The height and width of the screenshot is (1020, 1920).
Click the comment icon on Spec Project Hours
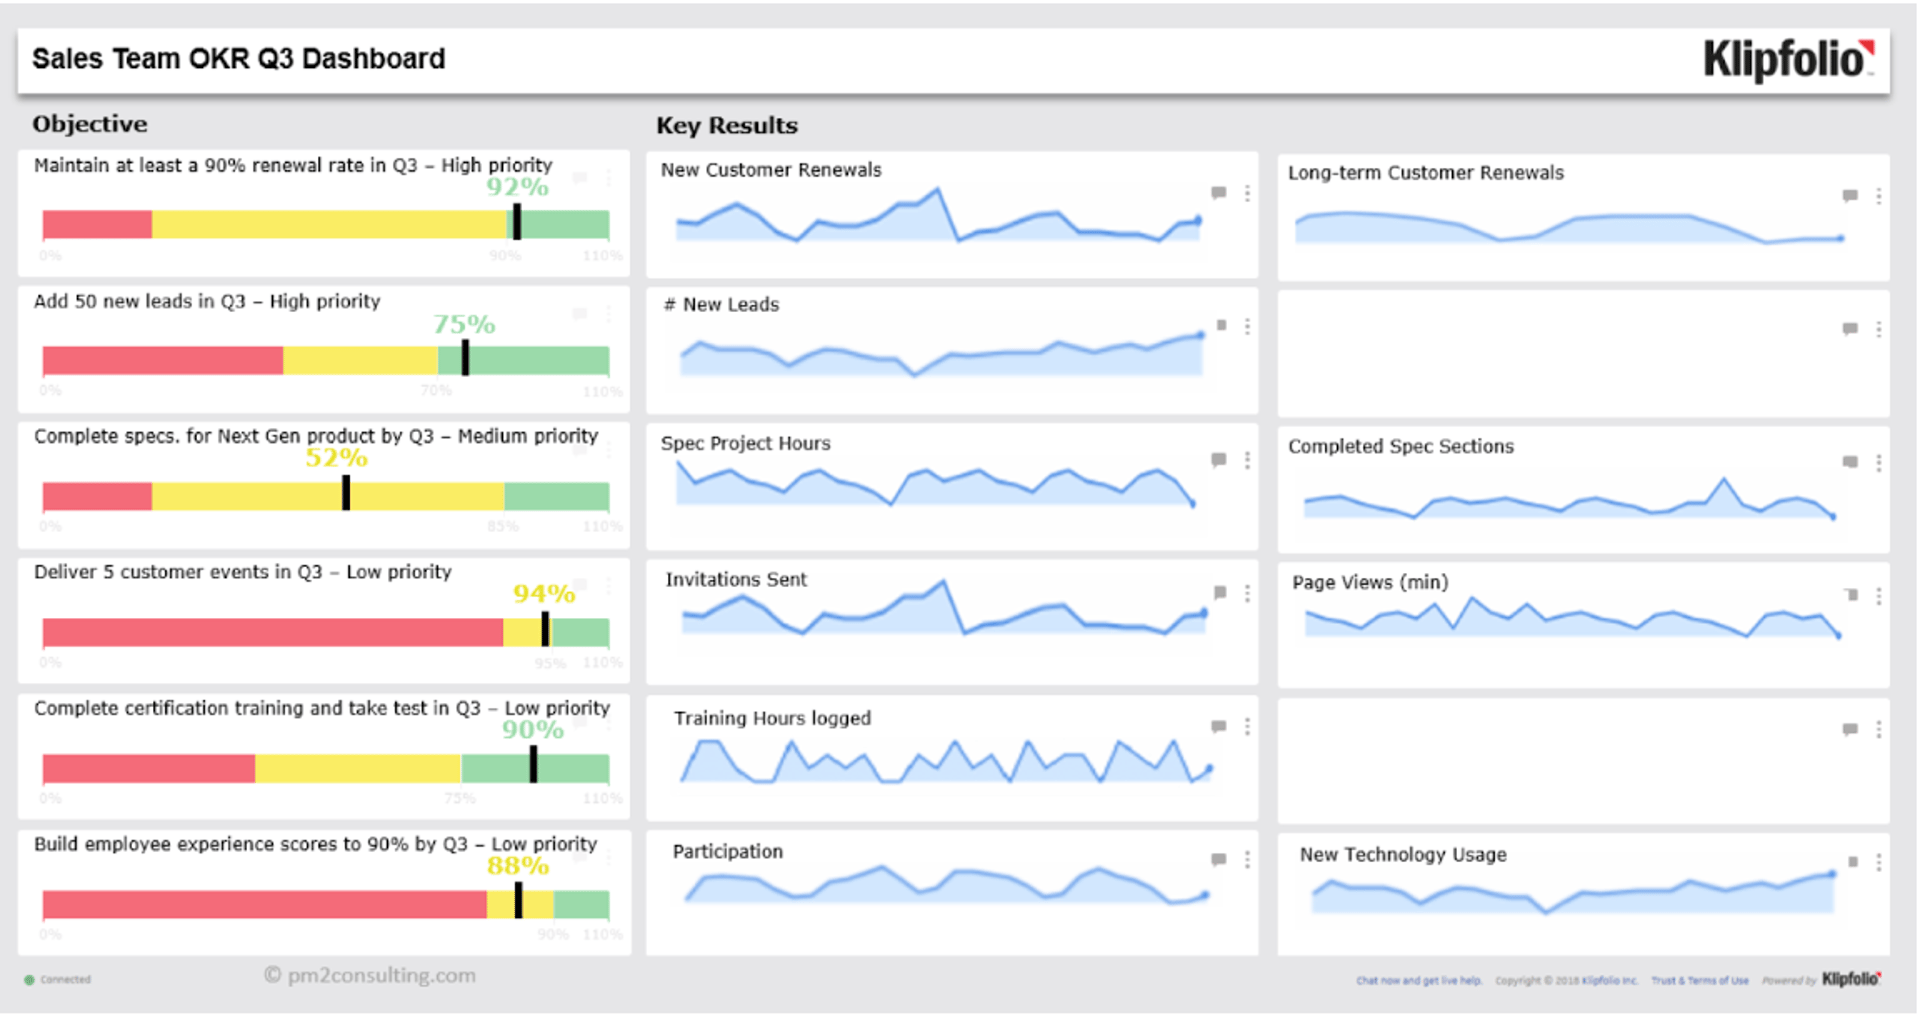[1218, 461]
